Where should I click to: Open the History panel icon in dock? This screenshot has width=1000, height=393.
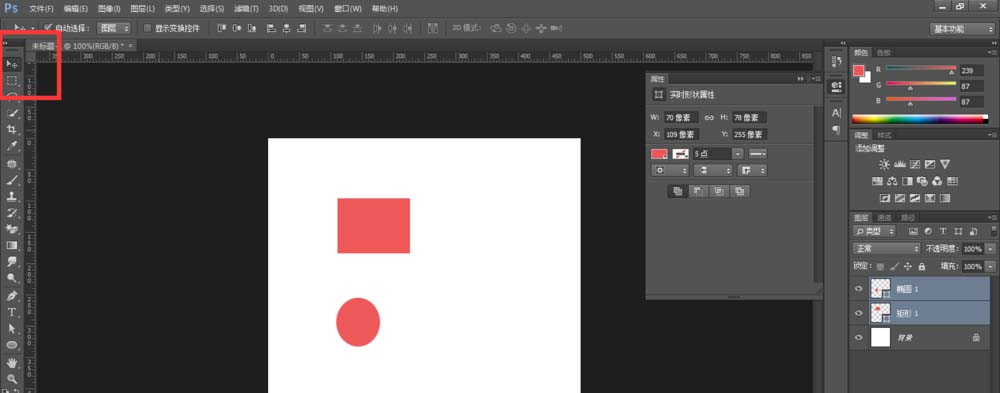pos(837,62)
